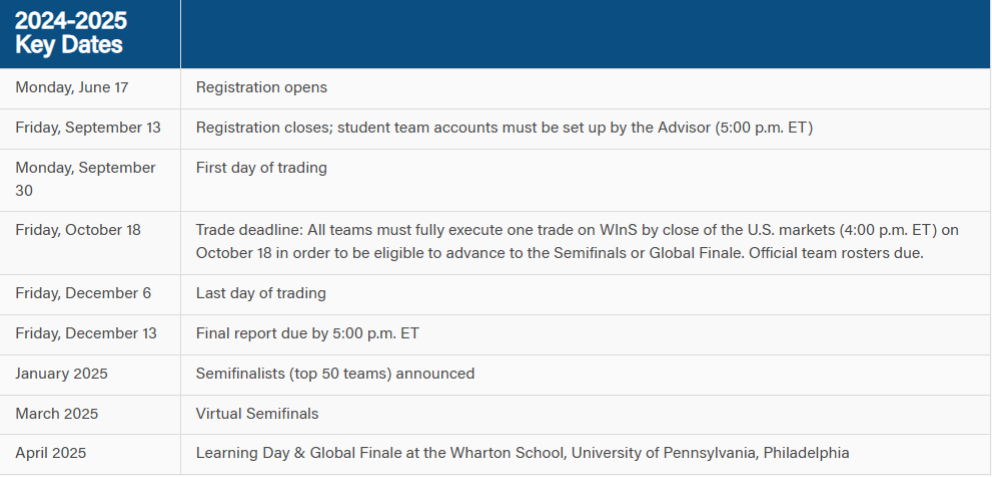Screen dimensions: 992x477
Task: Select the "March 2025" date cell
Action: coord(56,413)
